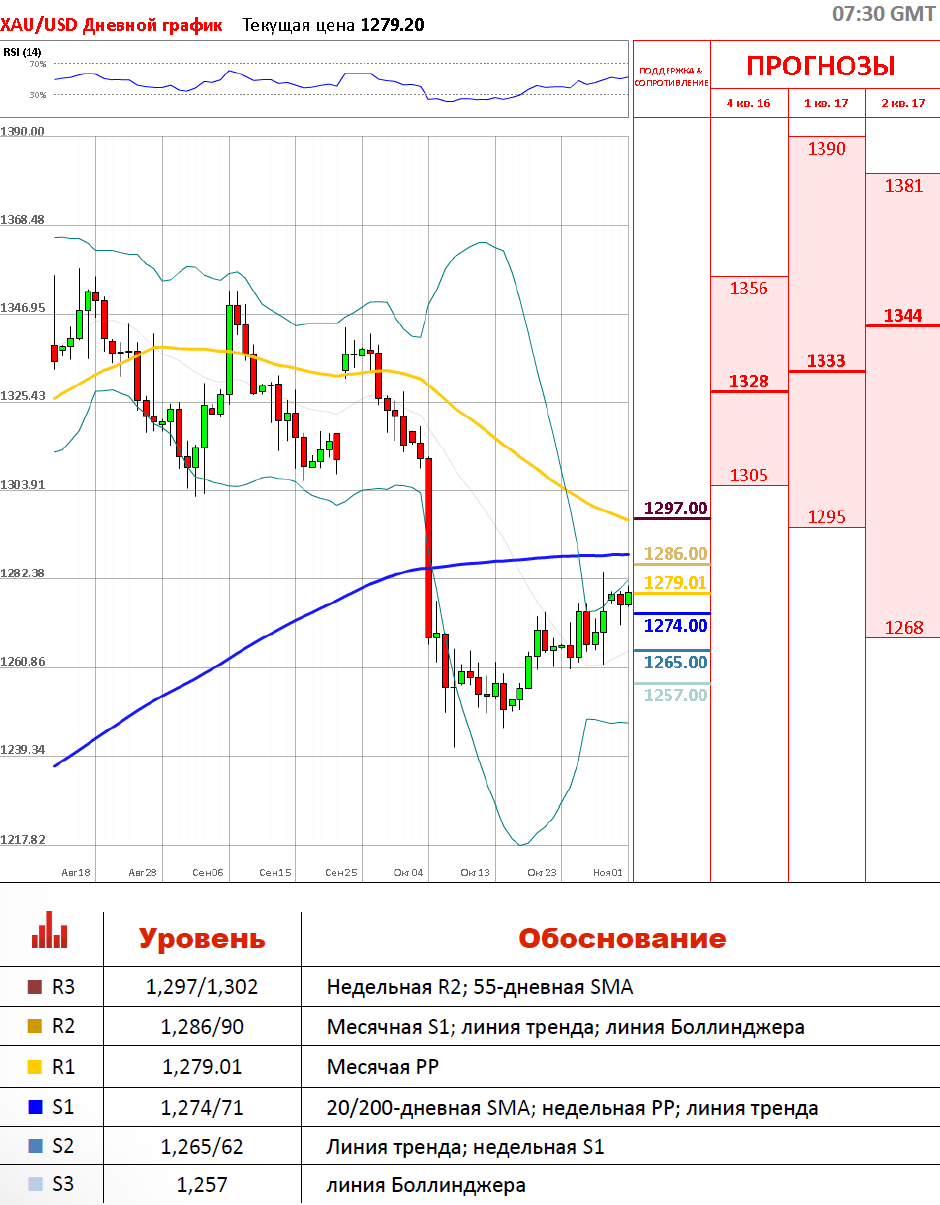
Task: Click the bold 1328 forecast value
Action: pos(748,381)
